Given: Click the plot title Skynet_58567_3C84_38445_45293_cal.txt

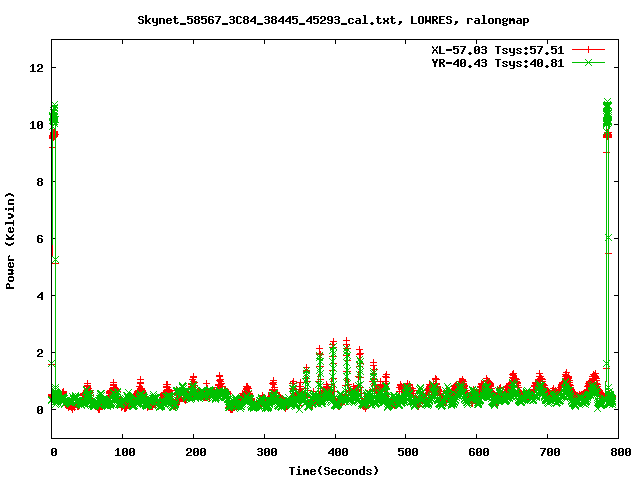Looking at the screenshot, I should pyautogui.click(x=266, y=20).
